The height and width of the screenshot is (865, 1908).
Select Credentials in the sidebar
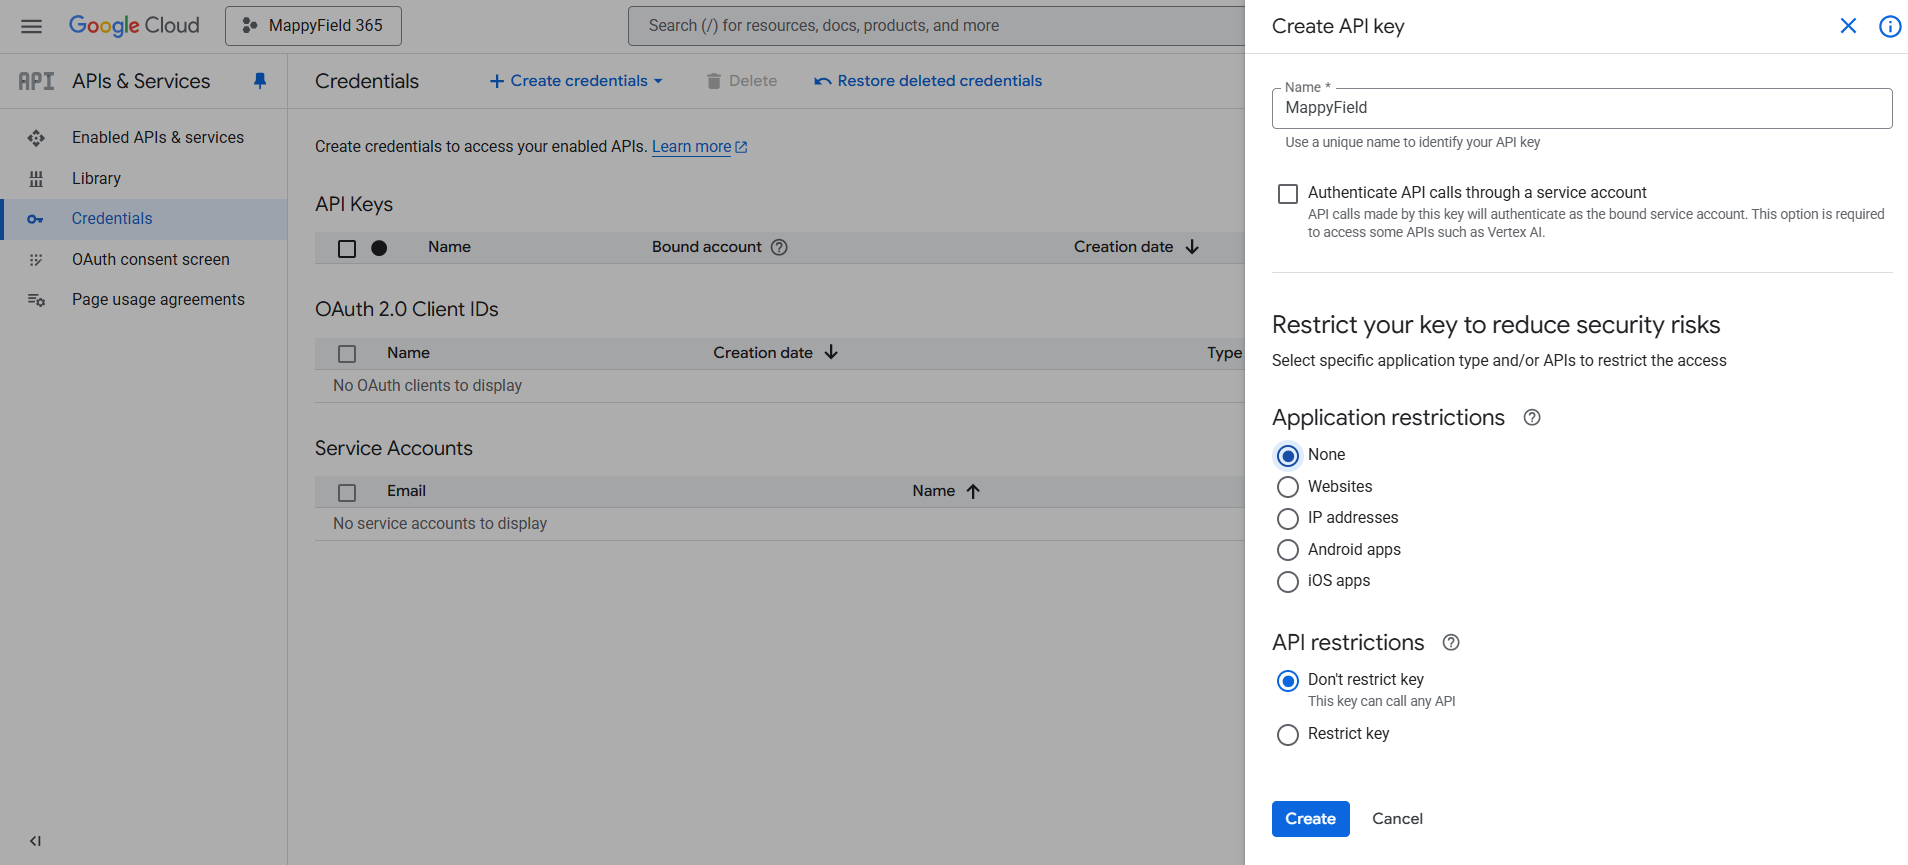pyautogui.click(x=112, y=218)
